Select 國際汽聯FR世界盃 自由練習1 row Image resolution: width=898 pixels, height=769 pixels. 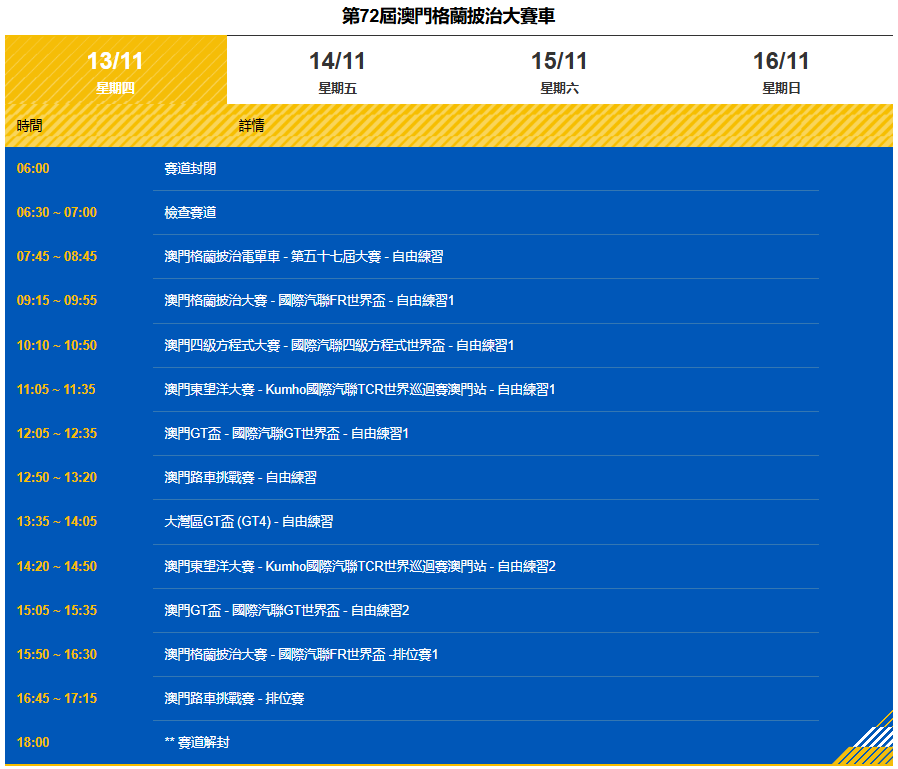click(309, 301)
